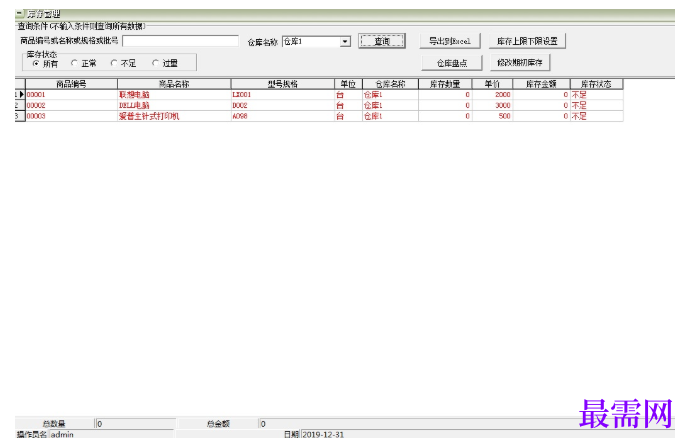Click the 查询 button

click(382, 41)
